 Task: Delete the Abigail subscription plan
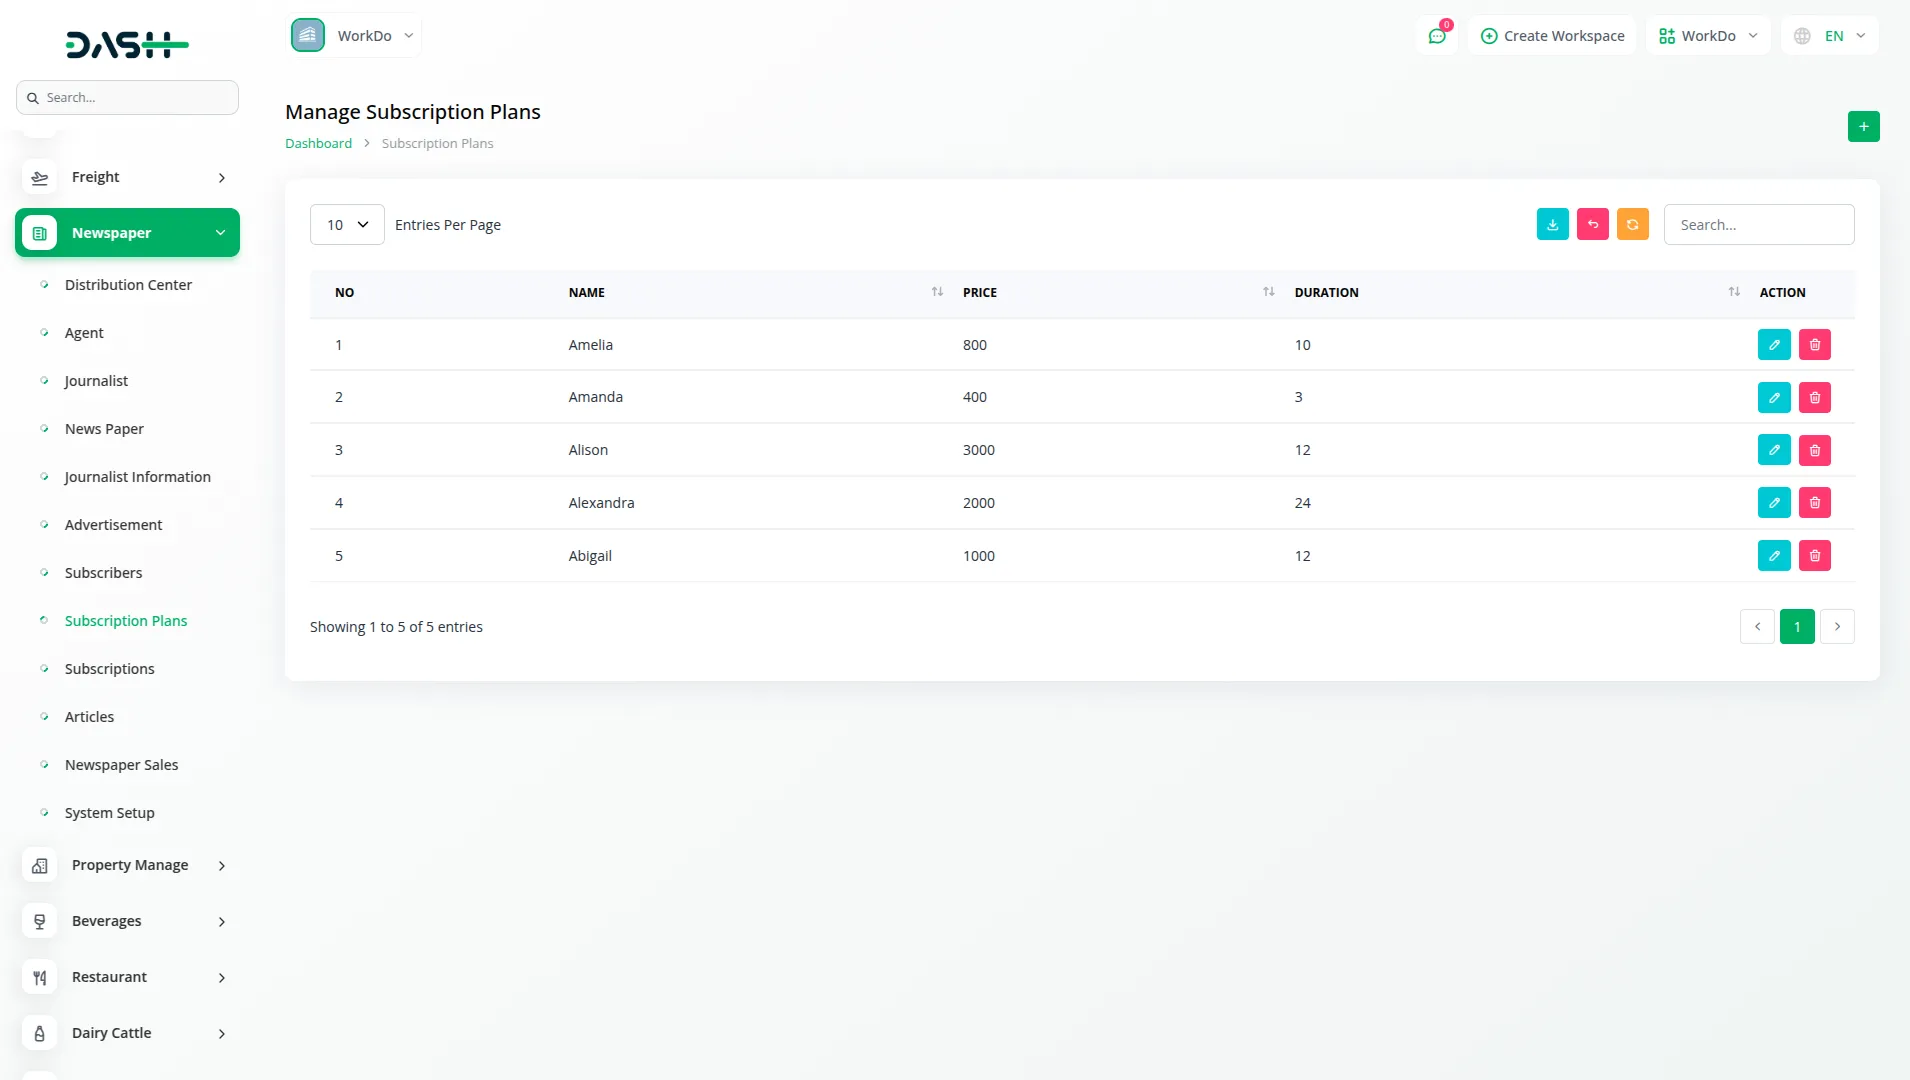[x=1814, y=556]
